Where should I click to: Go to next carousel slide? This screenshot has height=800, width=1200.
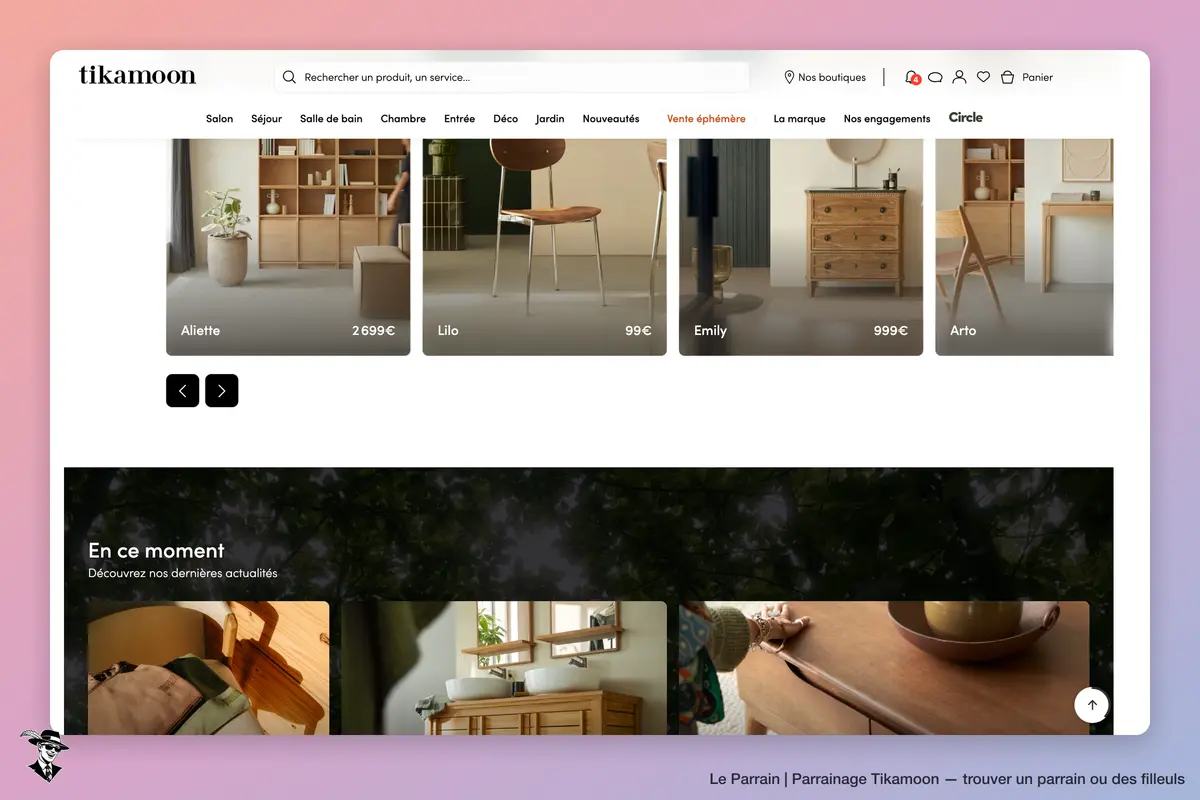(x=221, y=391)
